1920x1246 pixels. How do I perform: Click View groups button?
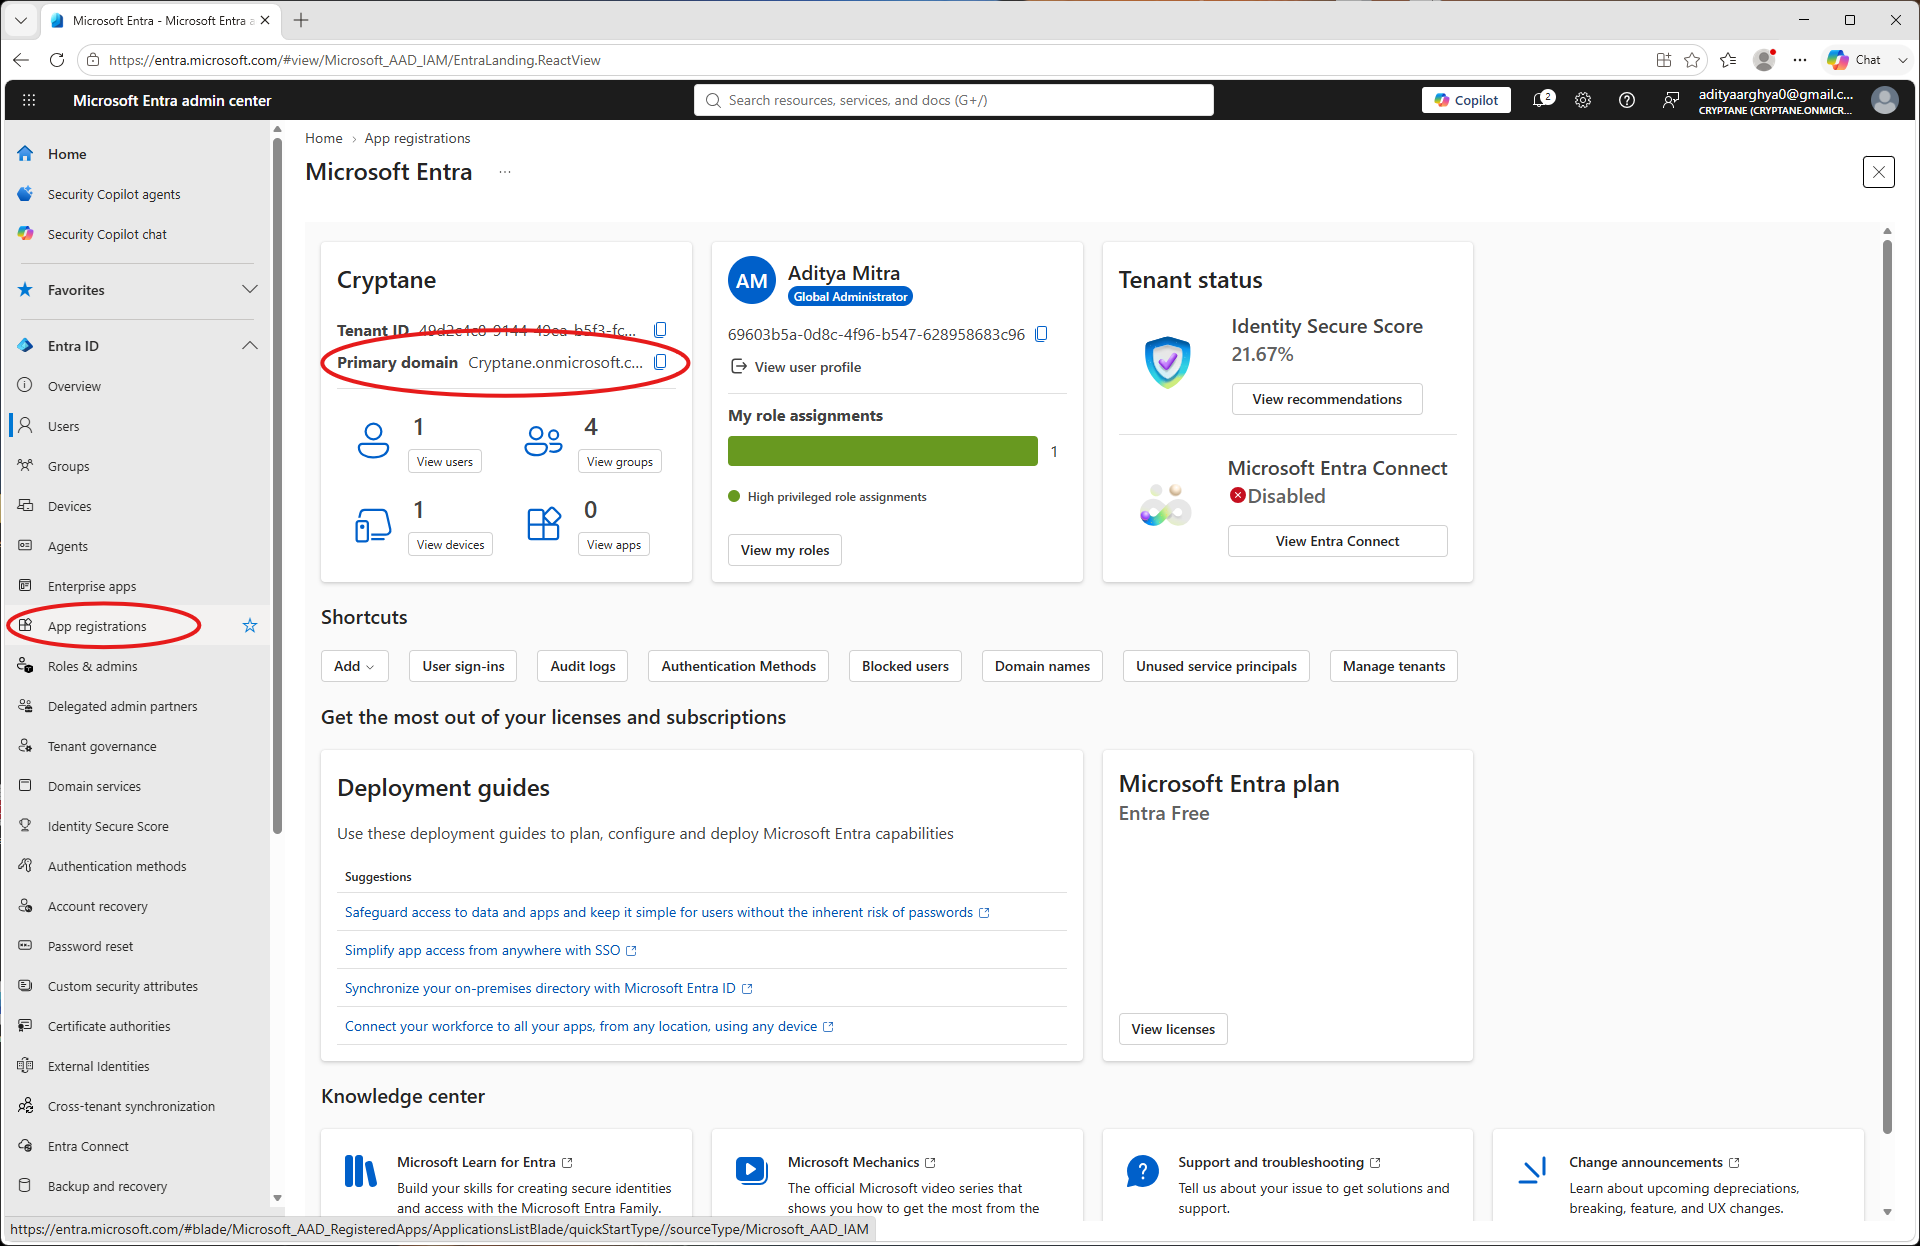click(x=620, y=461)
